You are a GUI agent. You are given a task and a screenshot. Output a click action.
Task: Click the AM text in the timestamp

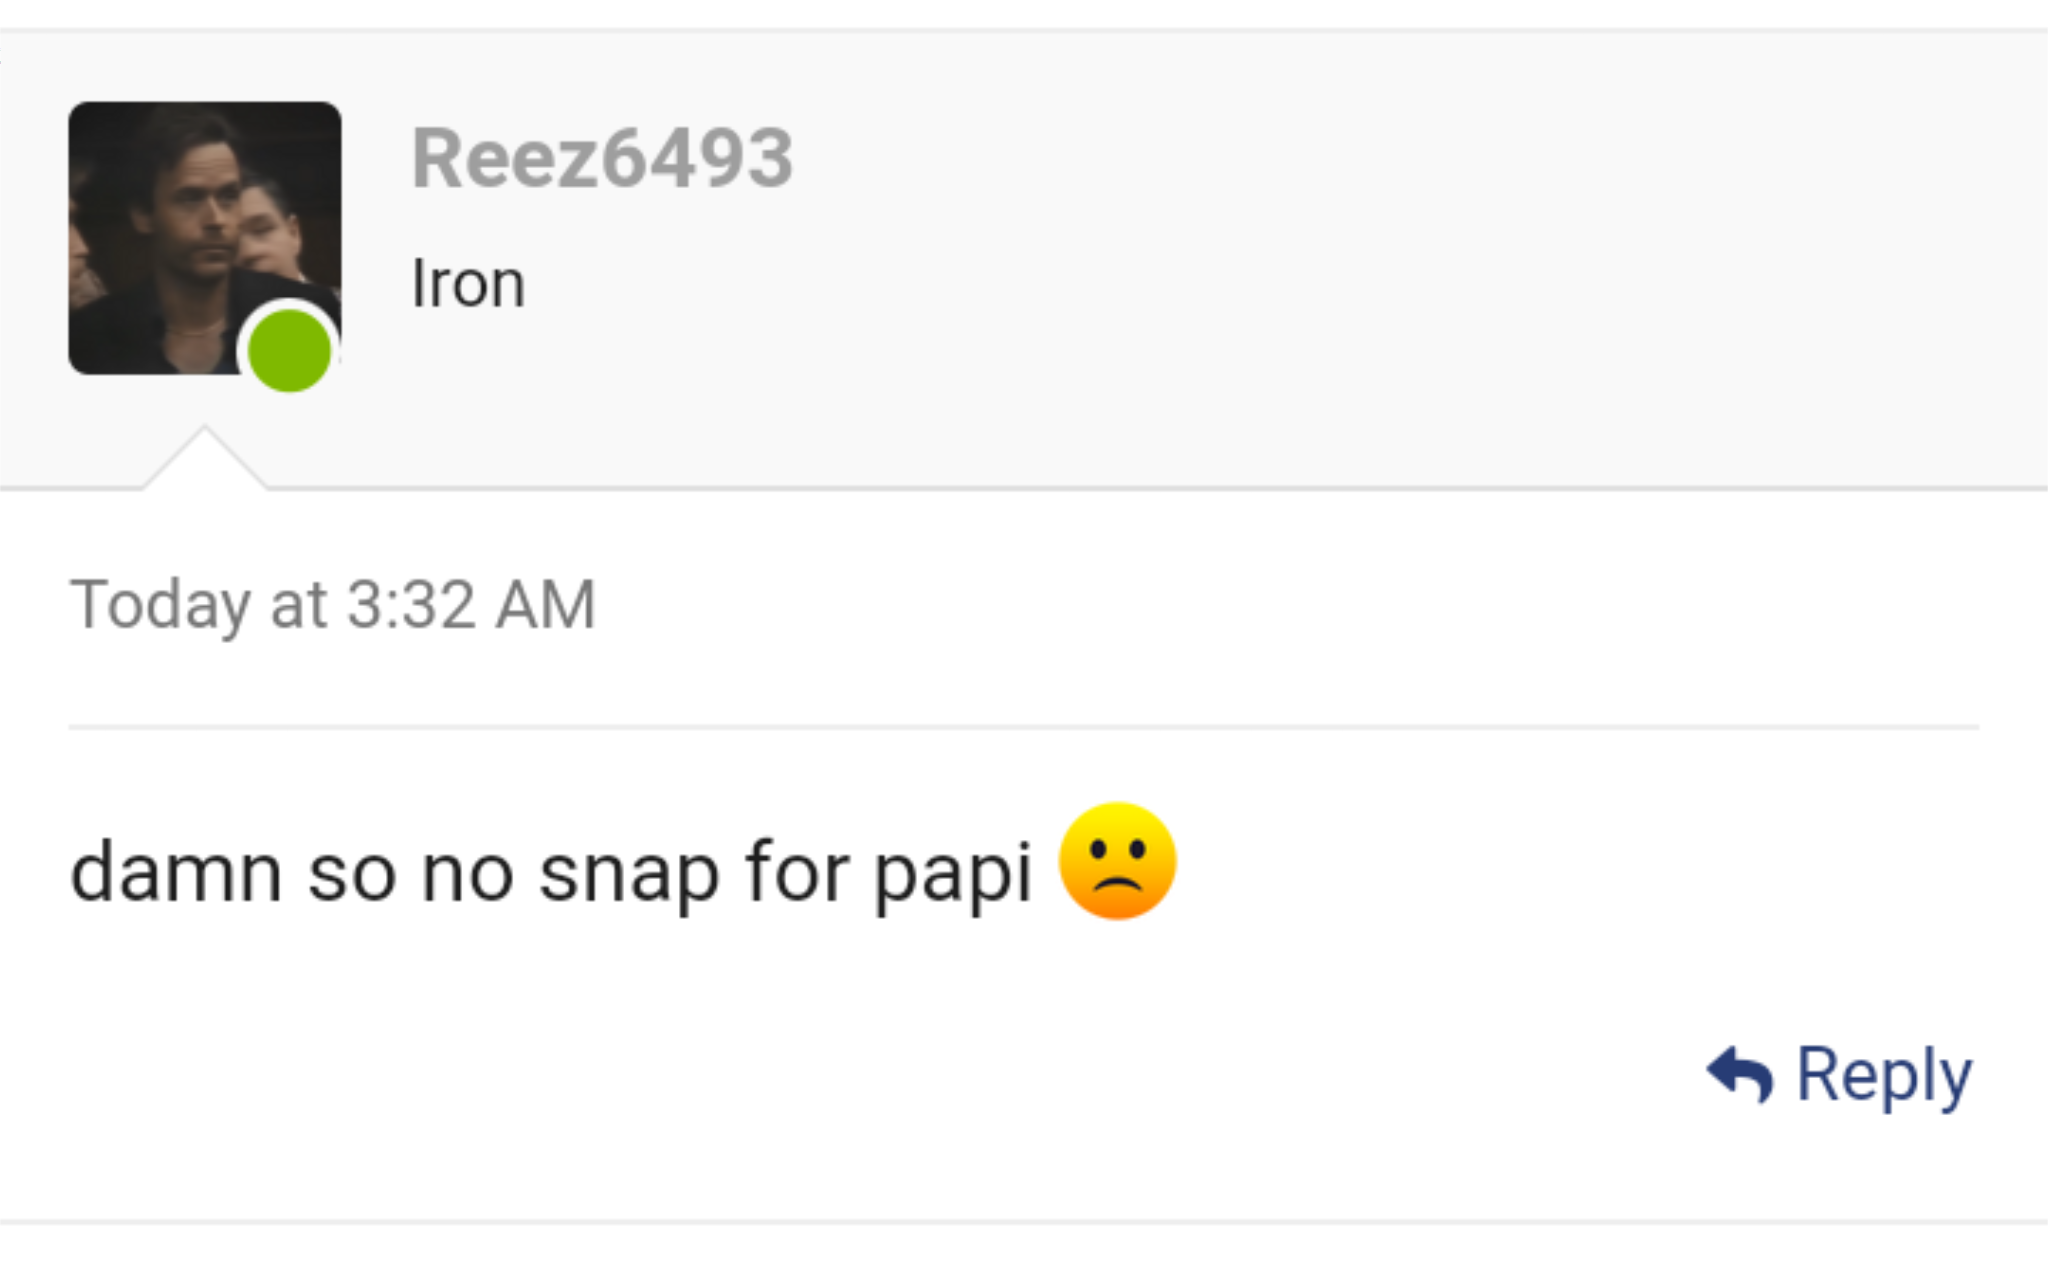[x=546, y=605]
